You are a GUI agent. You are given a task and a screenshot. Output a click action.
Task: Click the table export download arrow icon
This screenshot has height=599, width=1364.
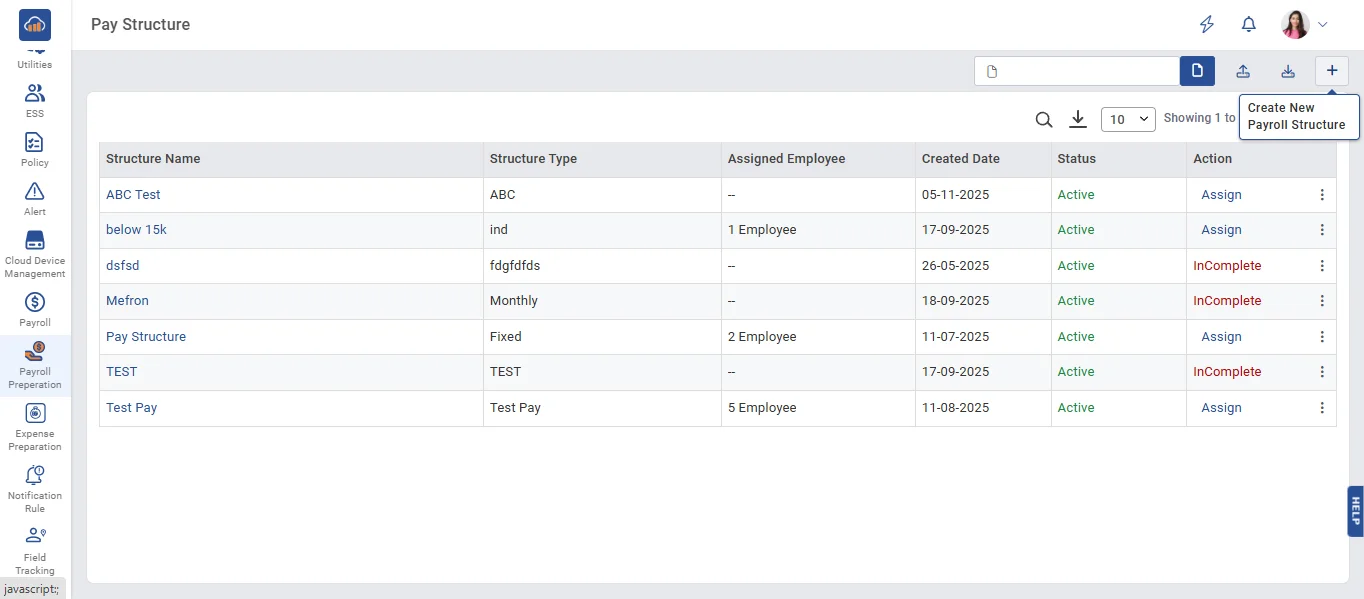click(1078, 120)
